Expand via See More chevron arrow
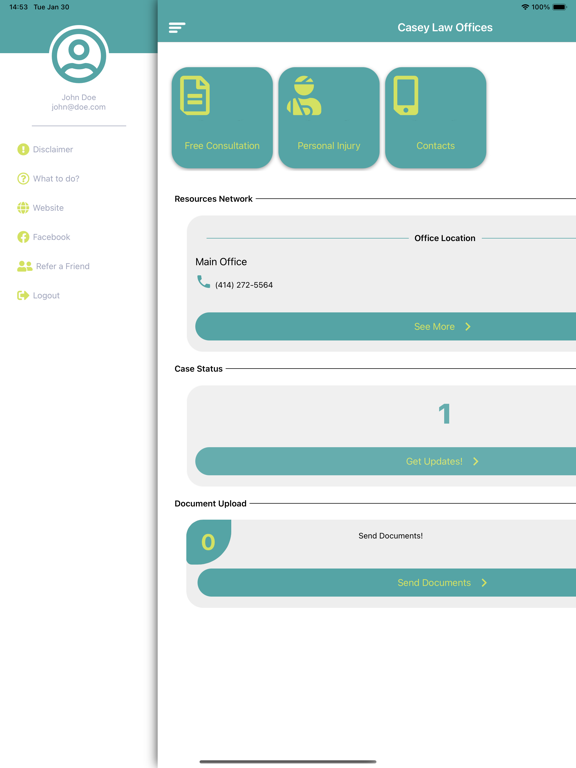576x768 pixels. [x=468, y=326]
